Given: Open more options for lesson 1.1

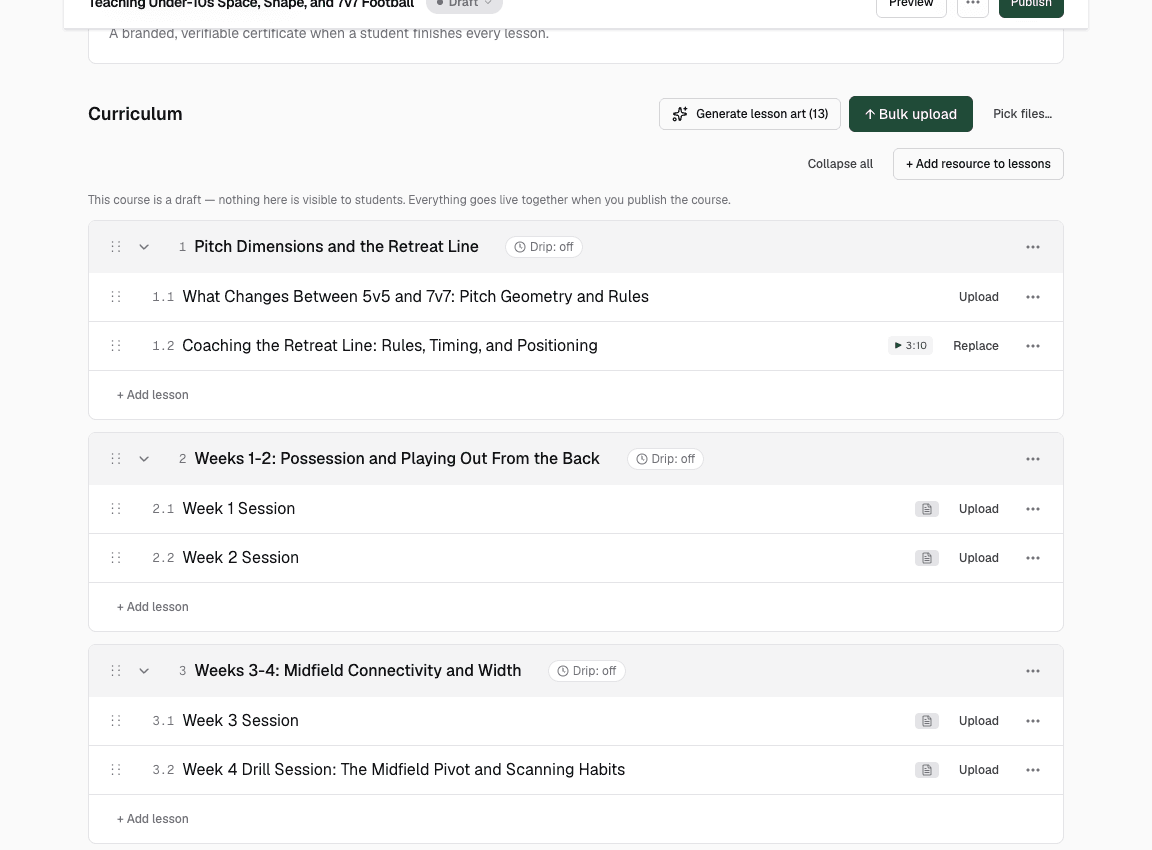Looking at the screenshot, I should pyautogui.click(x=1032, y=297).
